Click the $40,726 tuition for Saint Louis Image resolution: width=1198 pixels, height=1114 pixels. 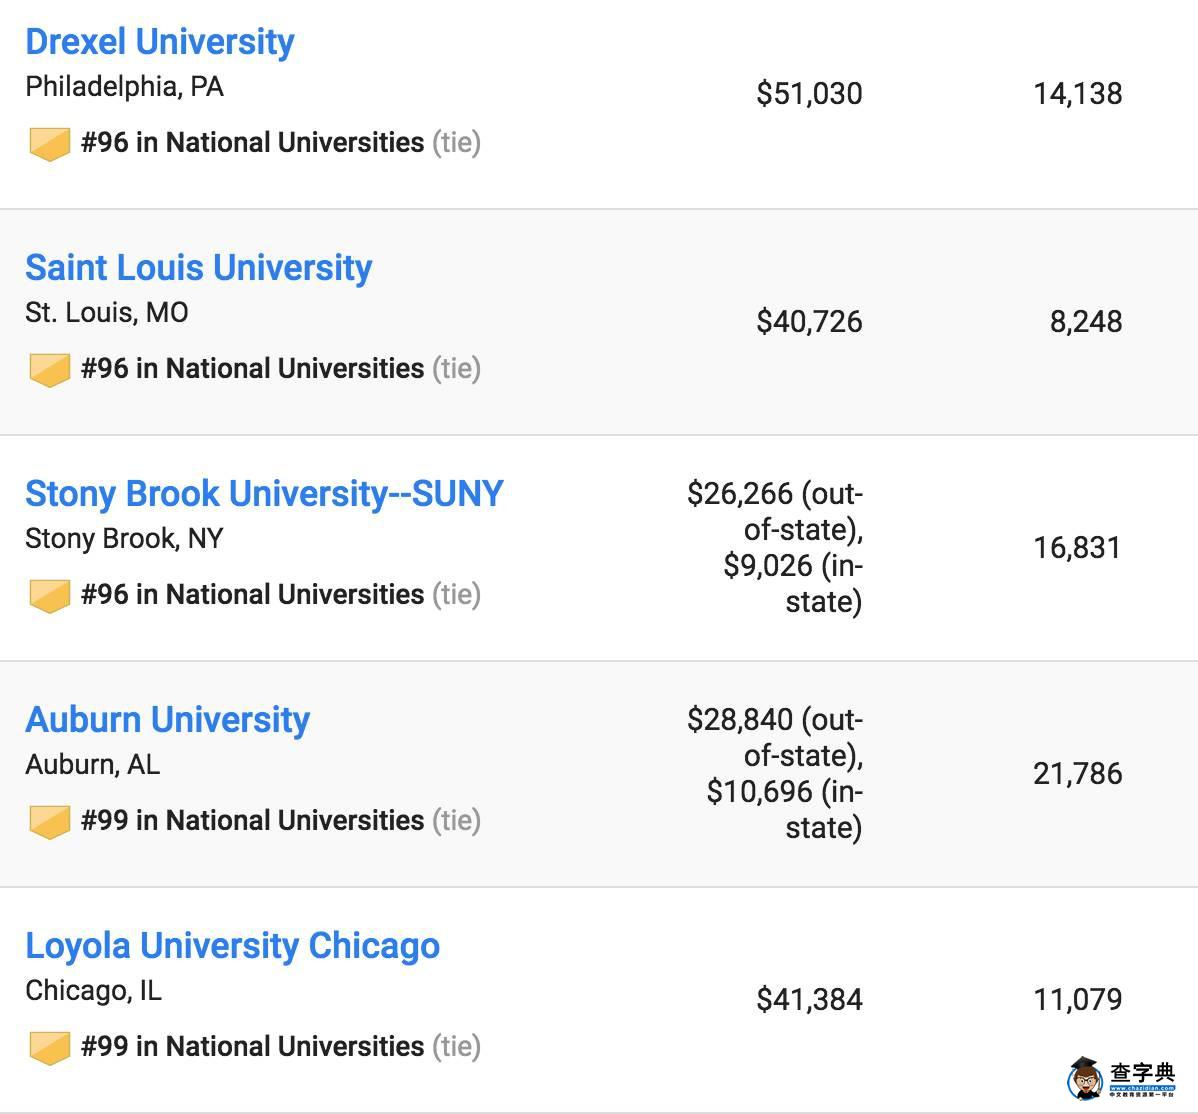tap(809, 322)
